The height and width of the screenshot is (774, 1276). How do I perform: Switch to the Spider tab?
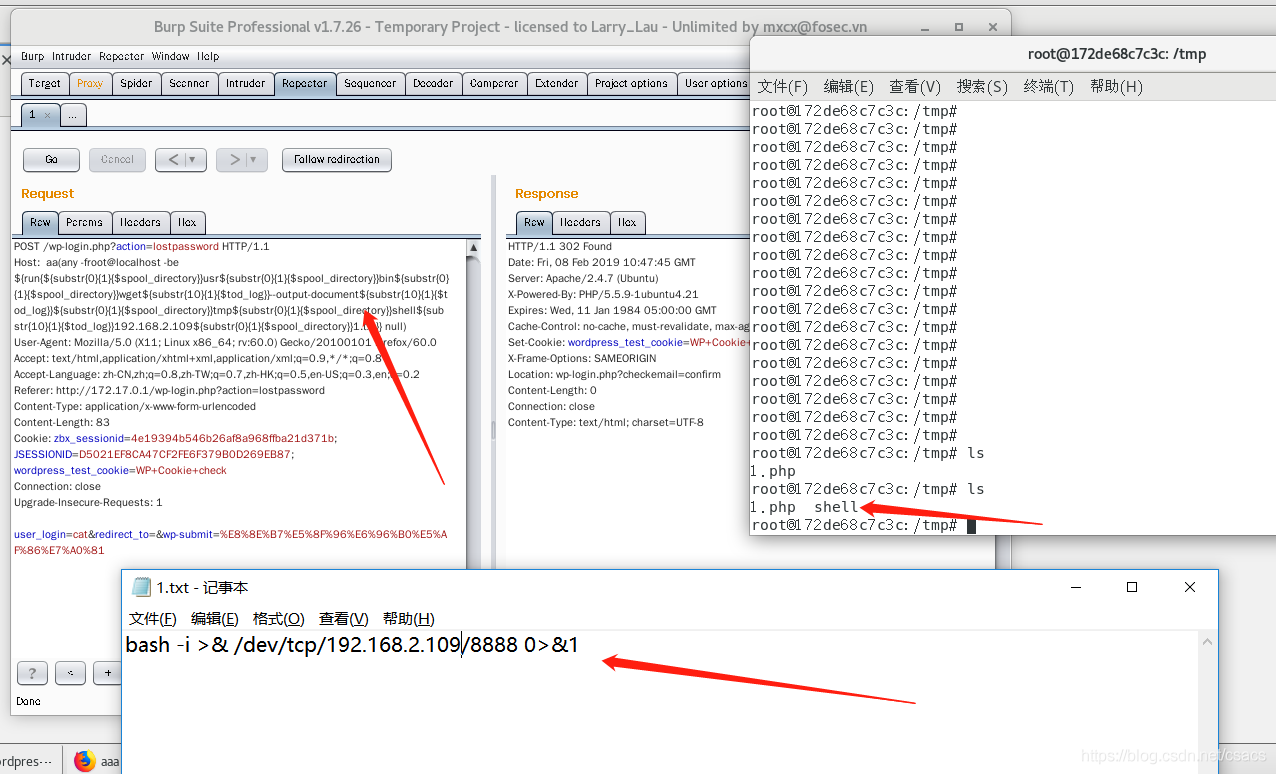pos(136,84)
